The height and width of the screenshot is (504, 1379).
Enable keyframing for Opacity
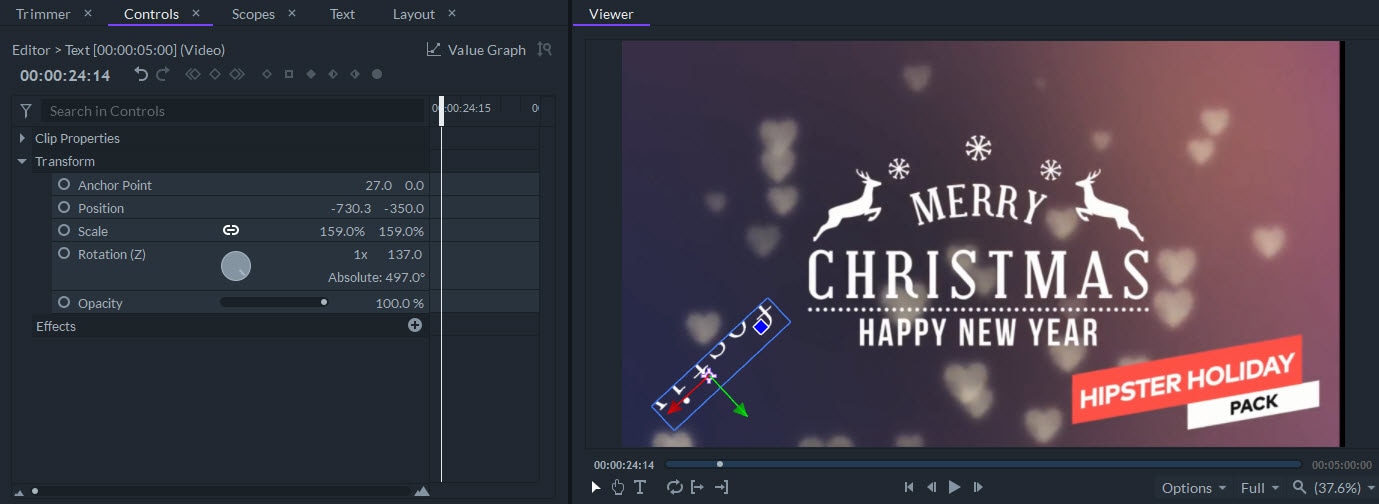coord(64,301)
